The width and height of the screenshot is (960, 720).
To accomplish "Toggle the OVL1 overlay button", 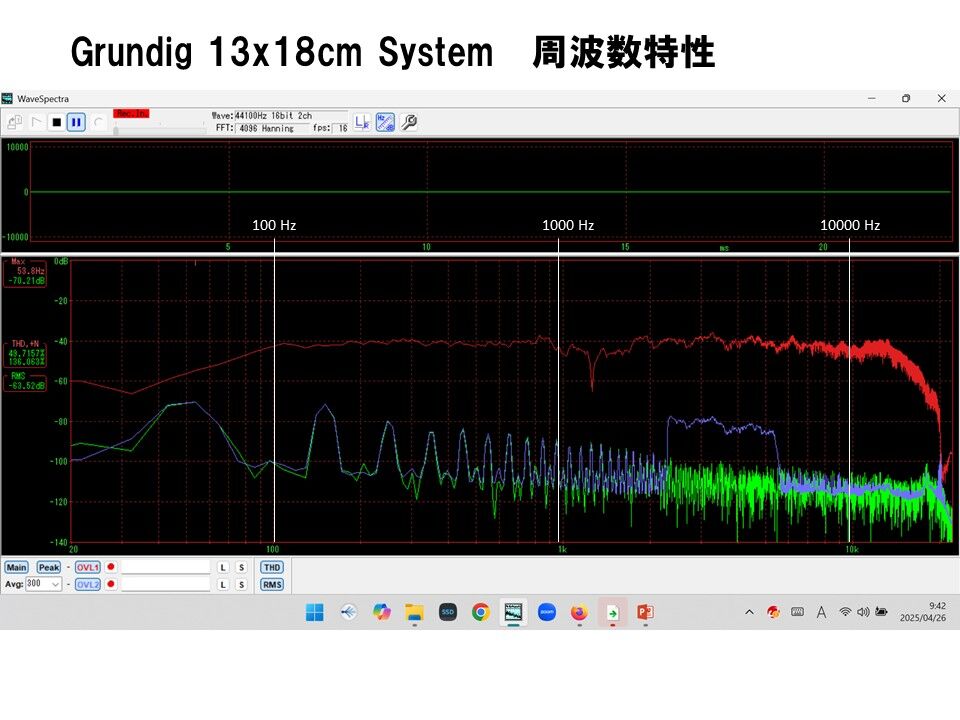I will pyautogui.click(x=88, y=568).
